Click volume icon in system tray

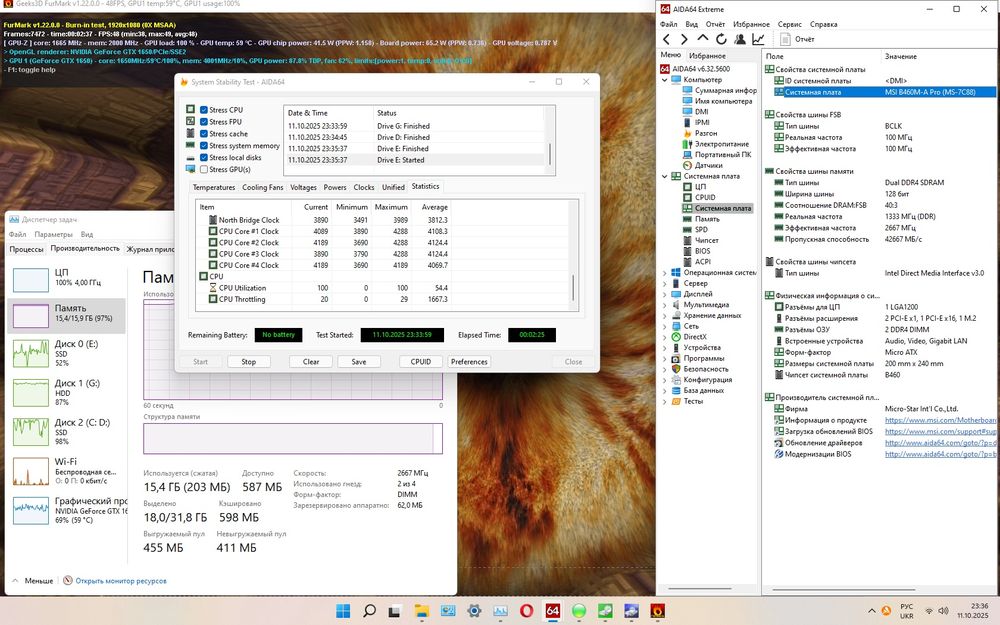(x=943, y=611)
